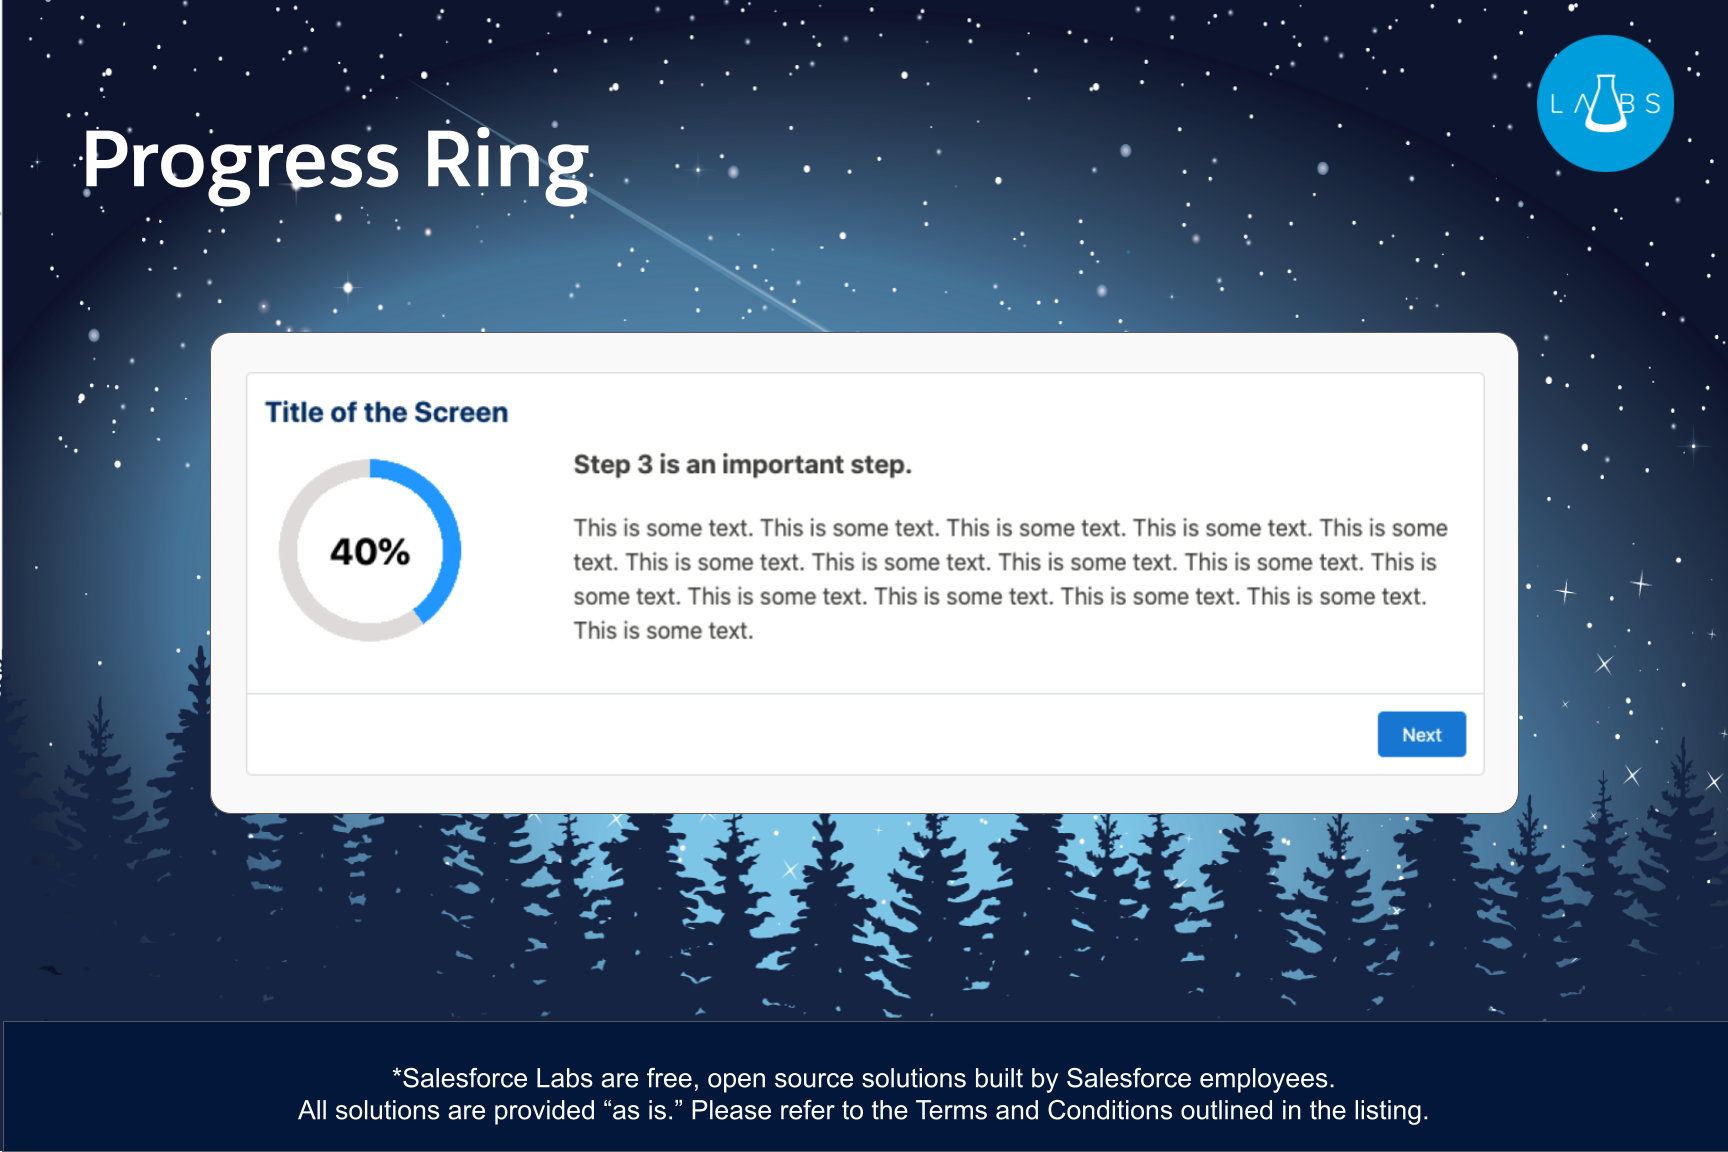Screen dimensions: 1728x1152
Task: Select the Step 3 important step heading
Action: tap(742, 464)
